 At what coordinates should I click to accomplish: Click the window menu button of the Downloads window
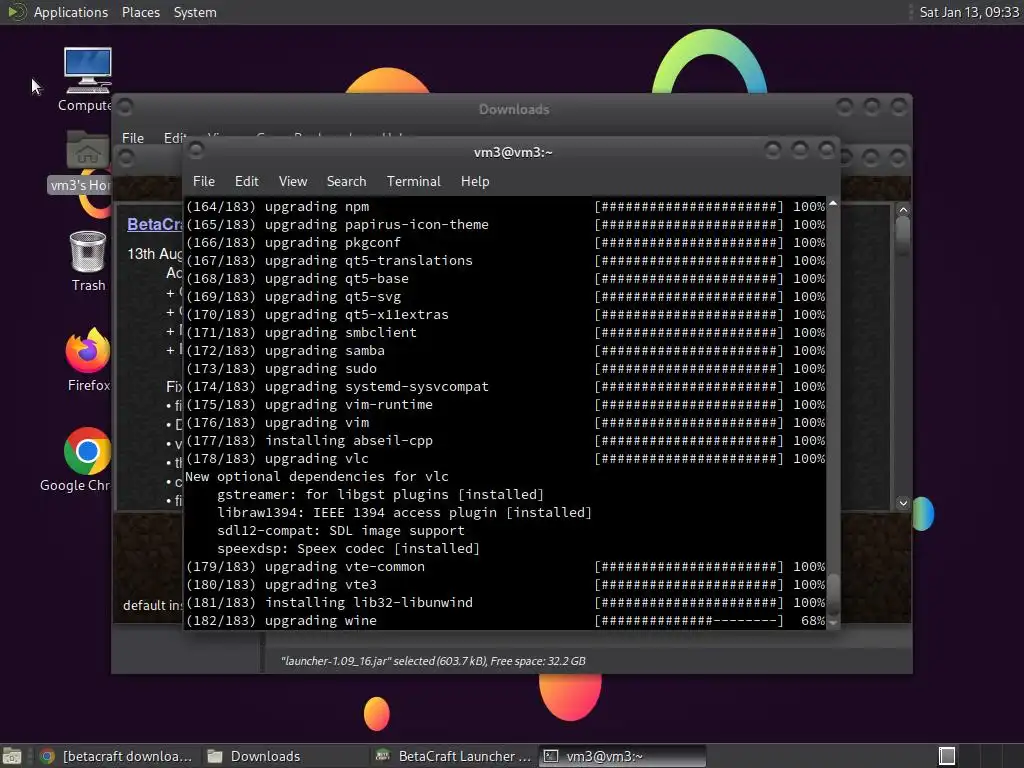125,106
